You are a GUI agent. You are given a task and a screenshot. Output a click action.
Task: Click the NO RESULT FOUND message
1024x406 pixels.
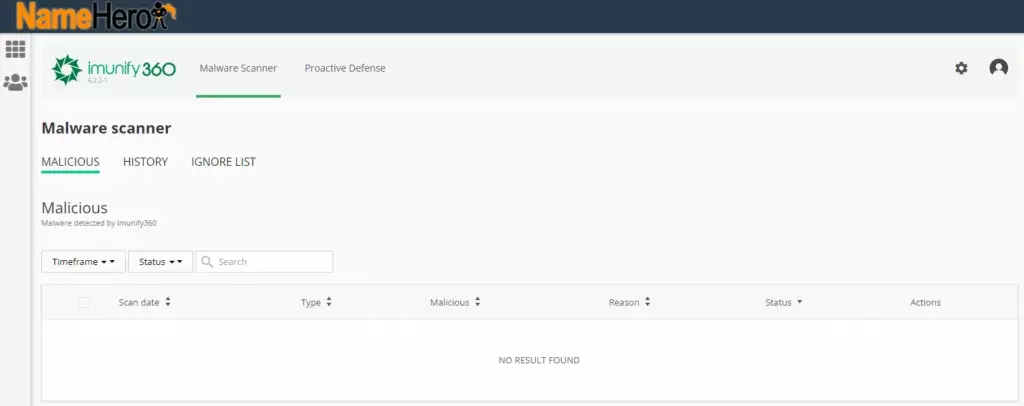[x=539, y=360]
